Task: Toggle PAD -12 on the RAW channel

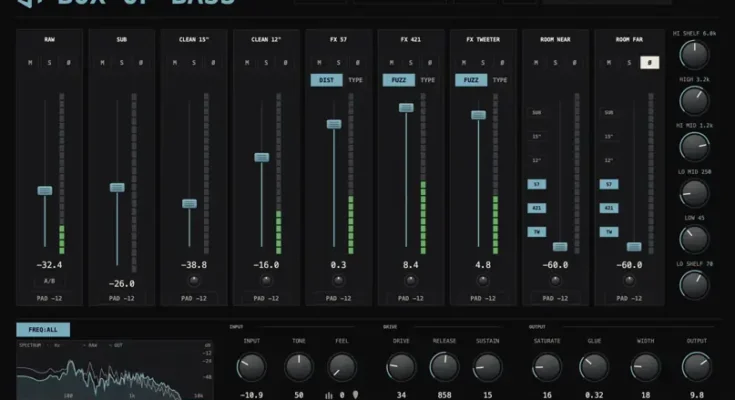Action: click(49, 298)
